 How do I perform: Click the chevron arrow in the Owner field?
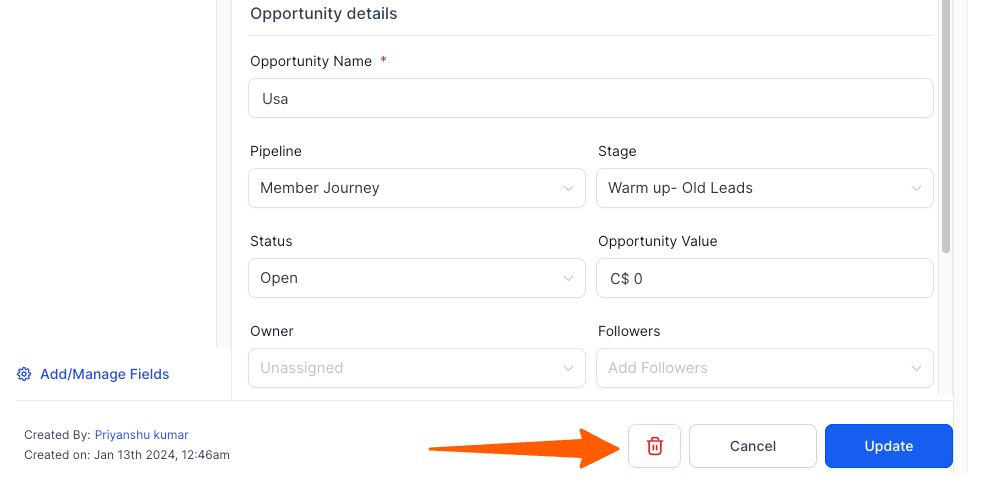coord(568,368)
